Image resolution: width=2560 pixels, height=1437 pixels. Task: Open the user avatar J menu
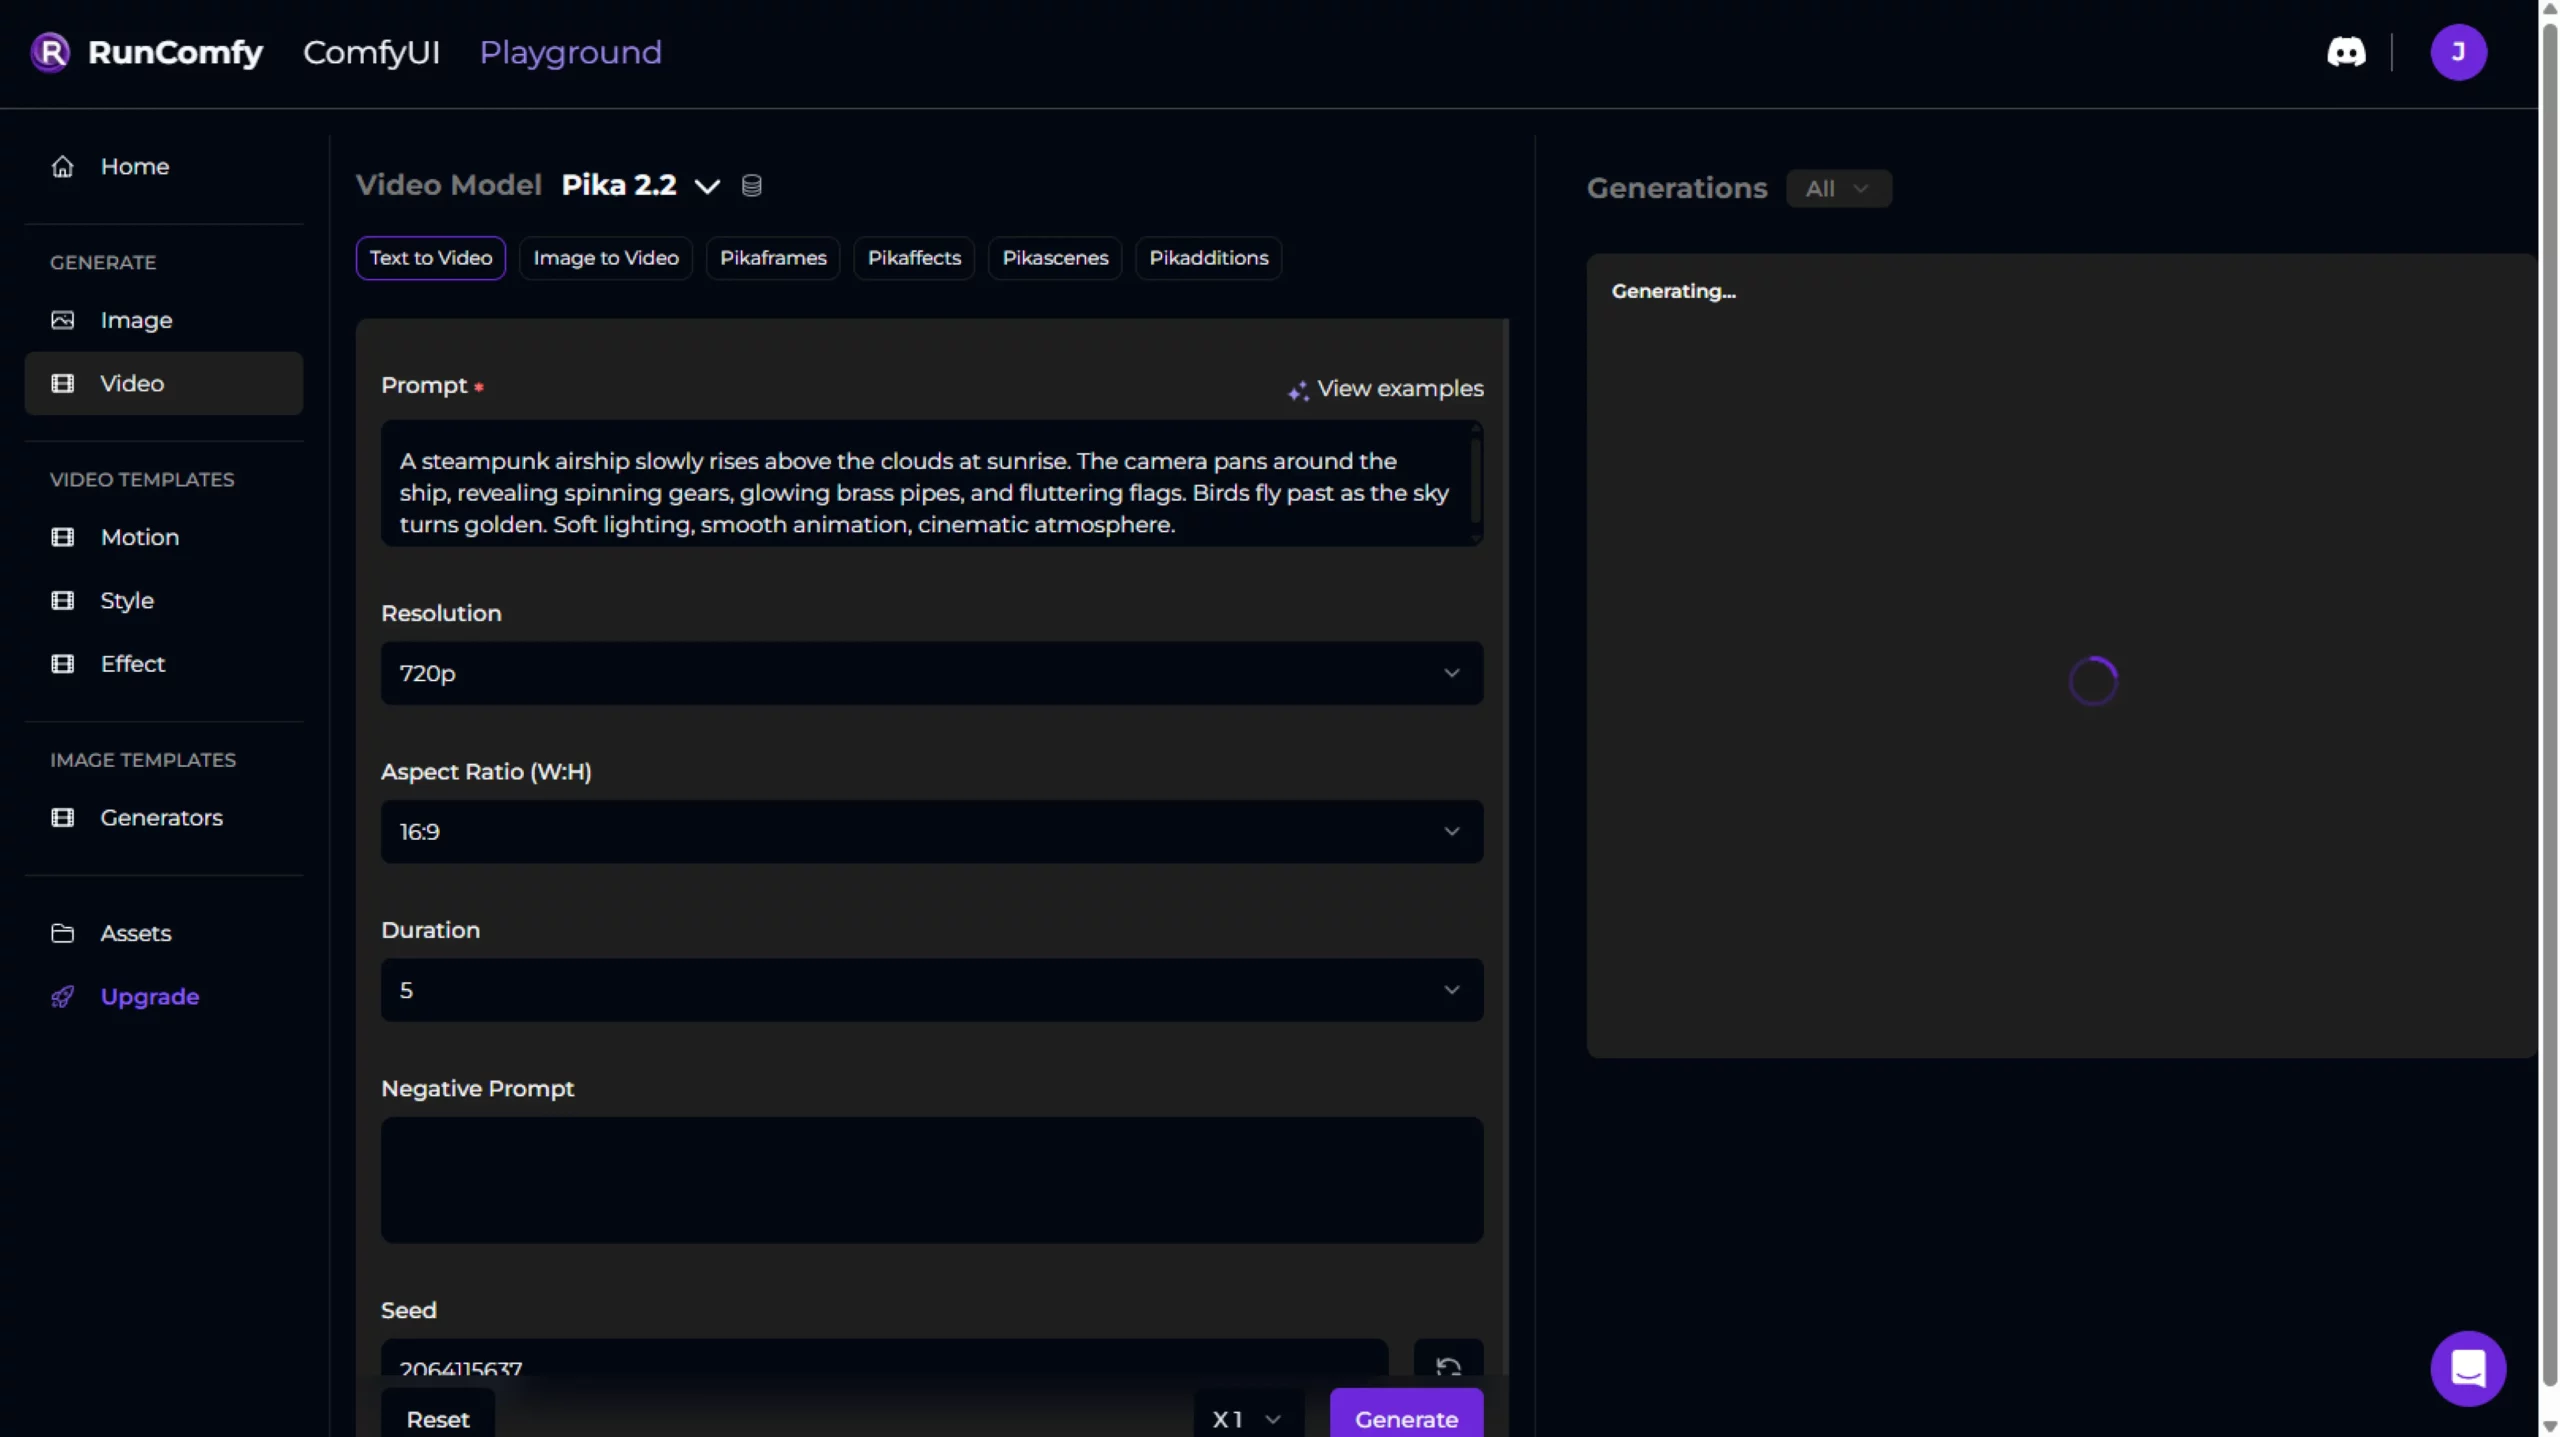pos(2458,52)
